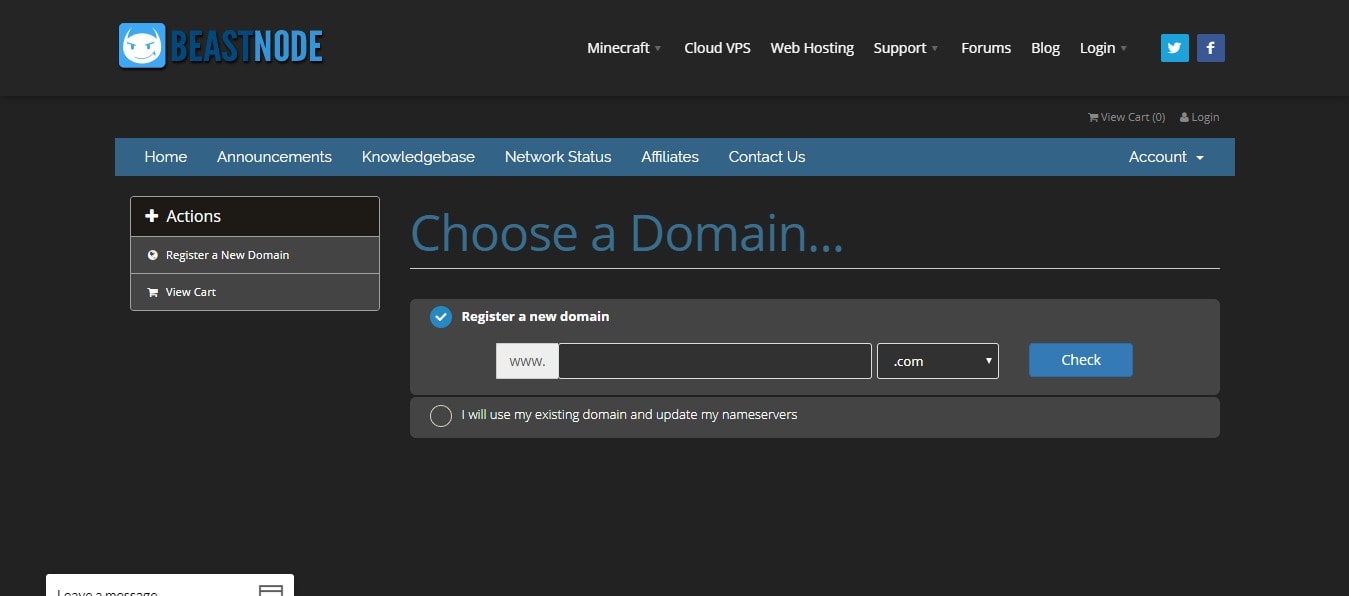This screenshot has height=596, width=1349.
Task: Open the Blog page
Action: click(1045, 48)
